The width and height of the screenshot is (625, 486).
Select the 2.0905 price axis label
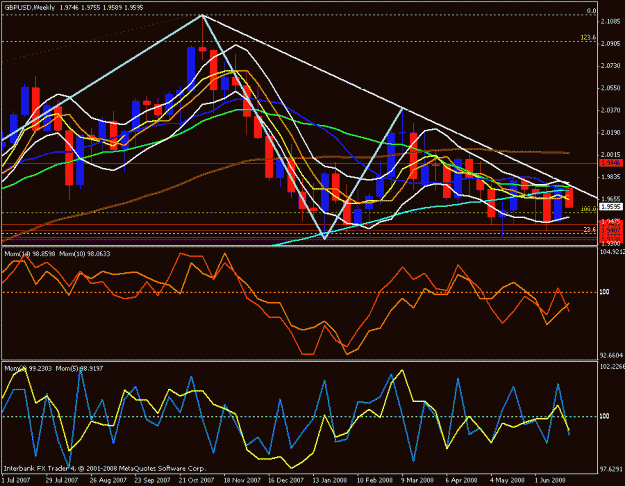(x=610, y=43)
